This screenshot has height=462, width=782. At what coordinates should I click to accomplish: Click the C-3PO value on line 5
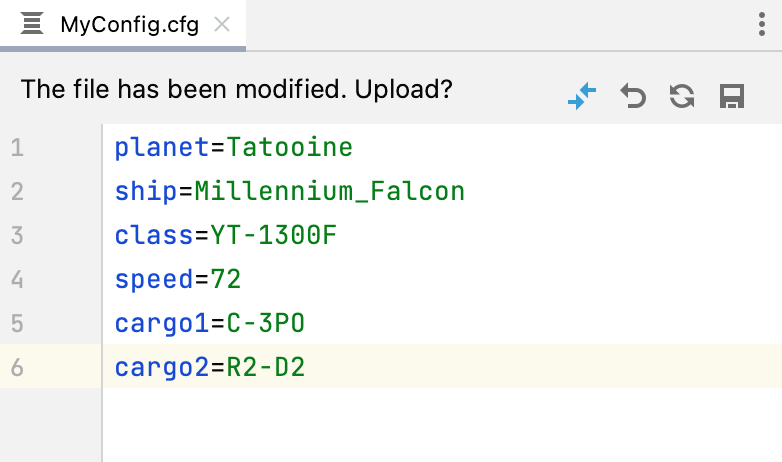click(x=264, y=323)
